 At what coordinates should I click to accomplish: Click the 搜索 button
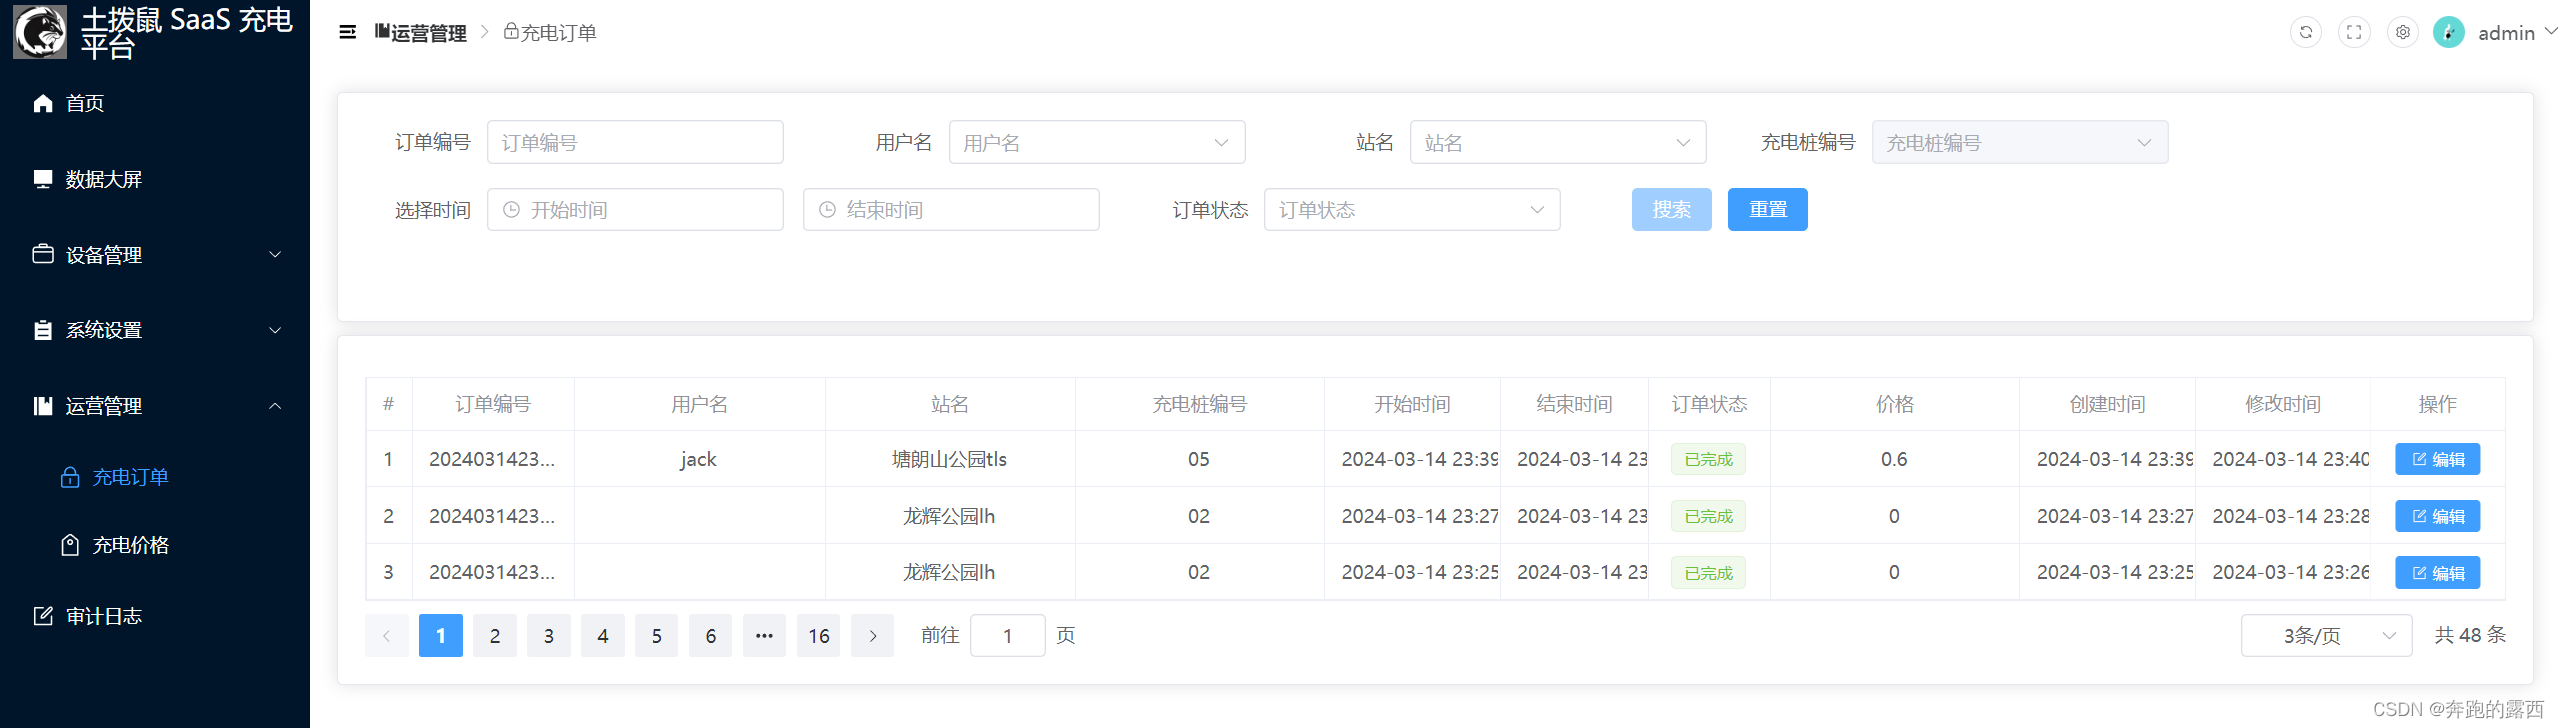click(1672, 210)
